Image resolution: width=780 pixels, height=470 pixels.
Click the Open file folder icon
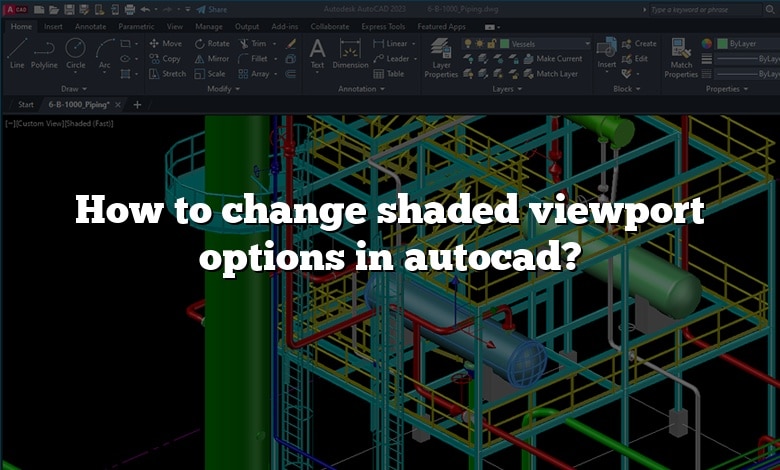pos(54,9)
